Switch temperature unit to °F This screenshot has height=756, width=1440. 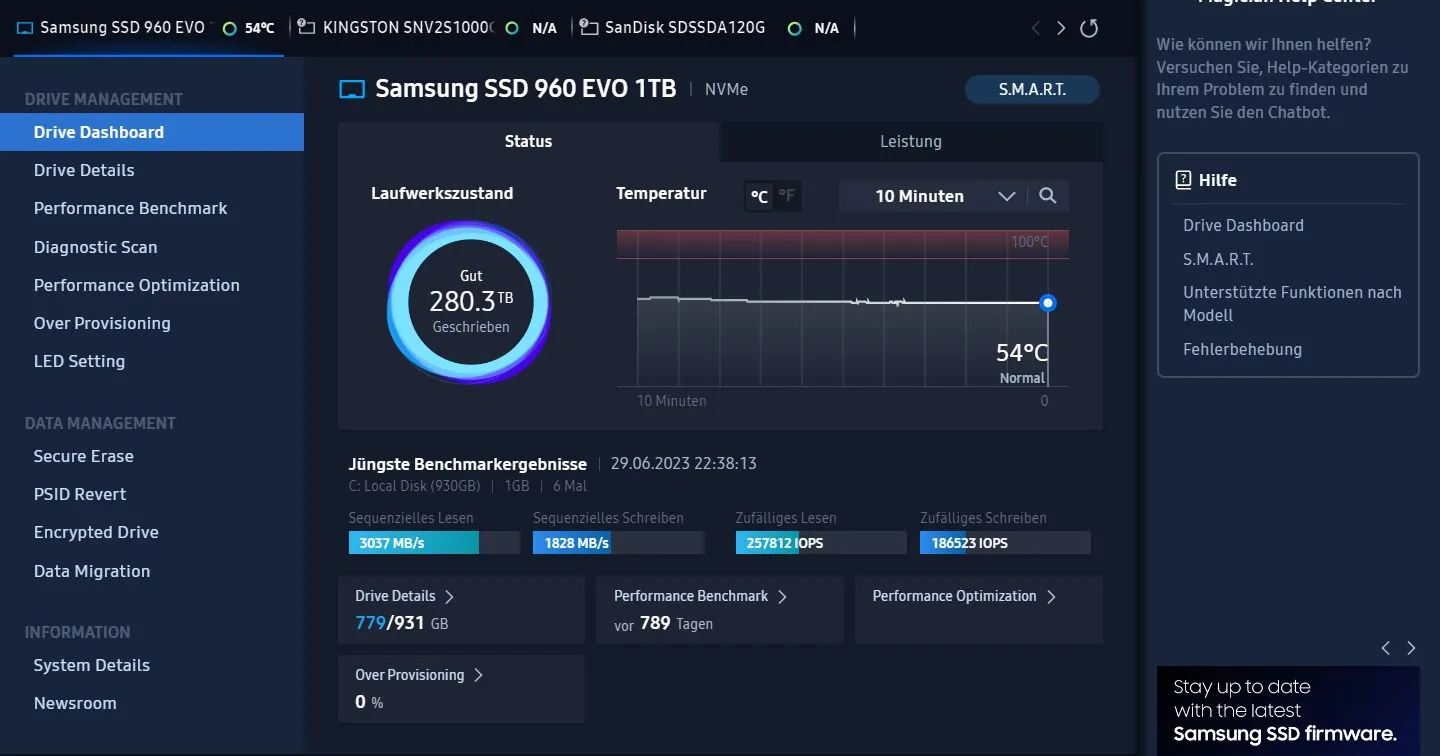(787, 196)
